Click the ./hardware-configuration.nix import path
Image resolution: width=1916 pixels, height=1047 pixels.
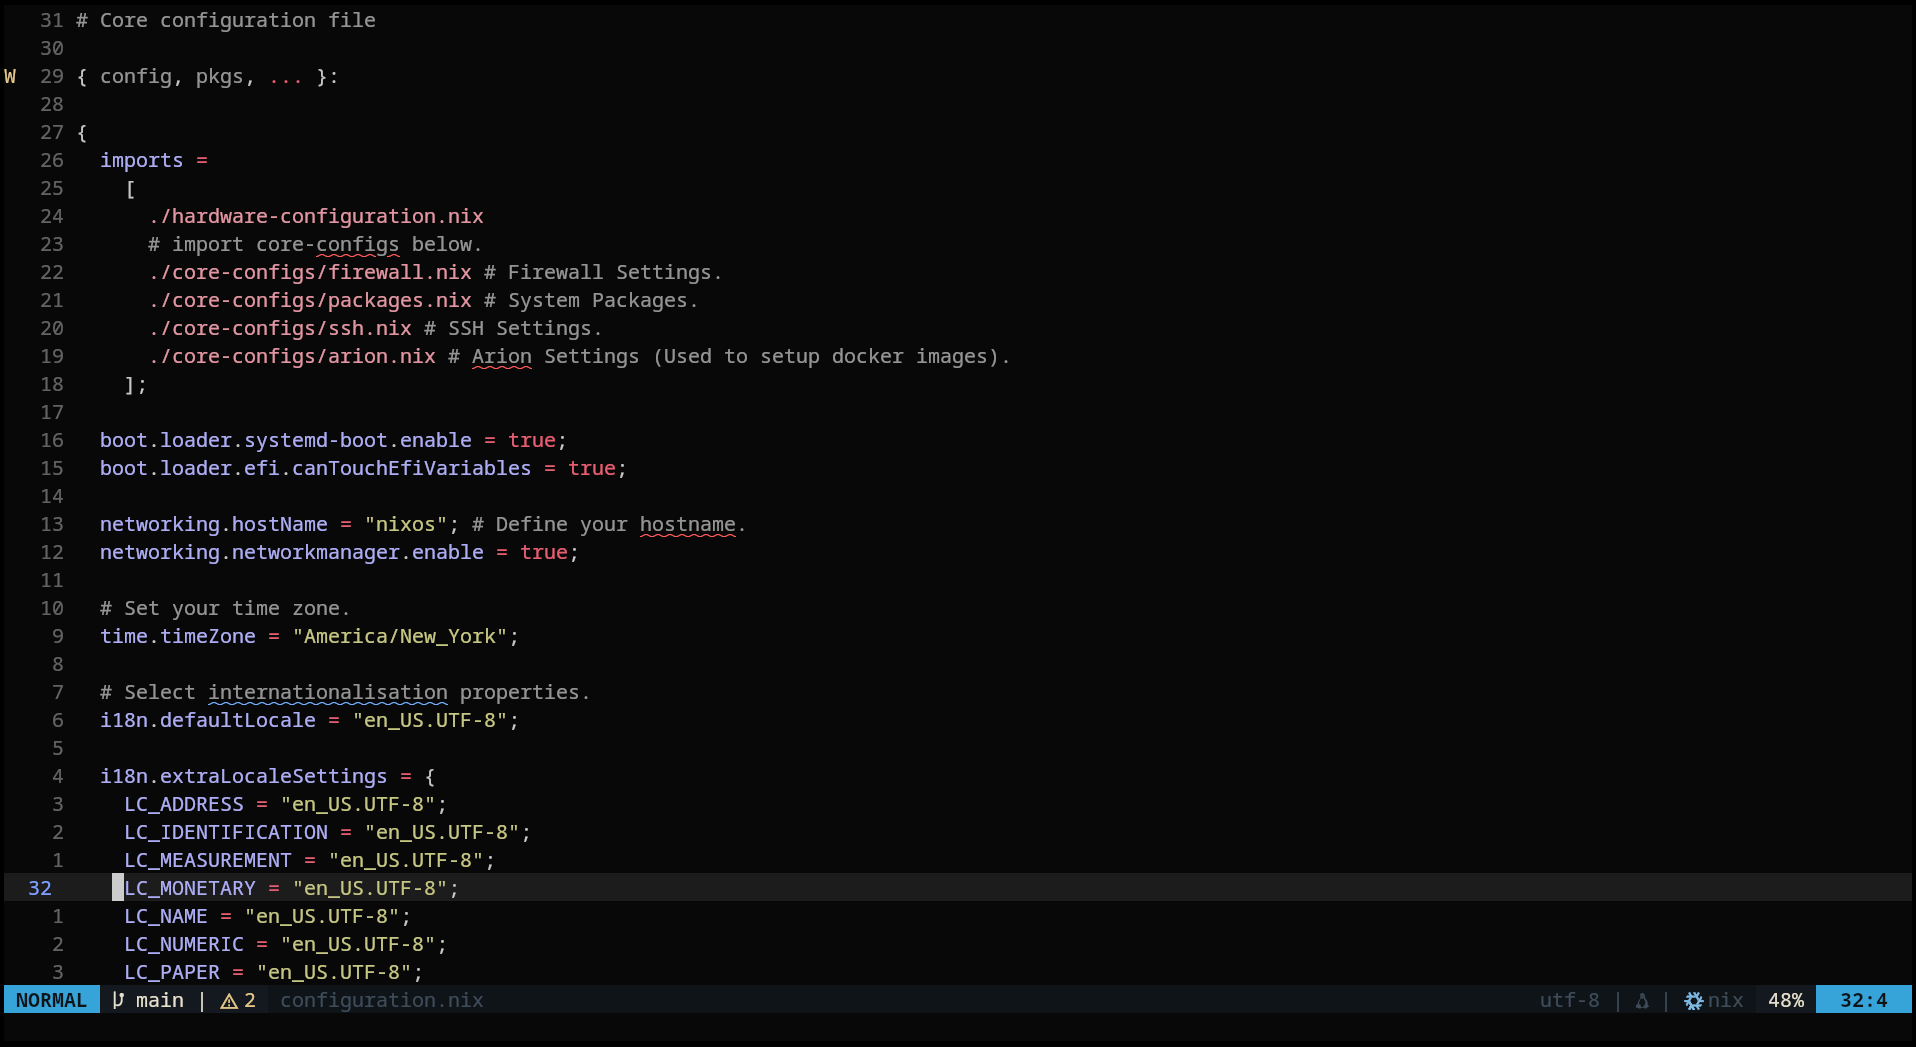coord(316,217)
